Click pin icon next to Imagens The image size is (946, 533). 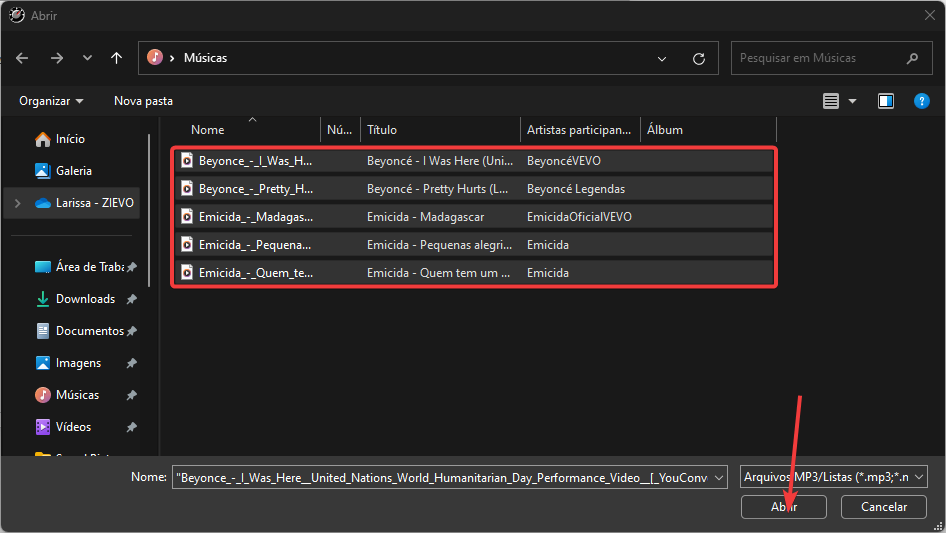tap(131, 363)
